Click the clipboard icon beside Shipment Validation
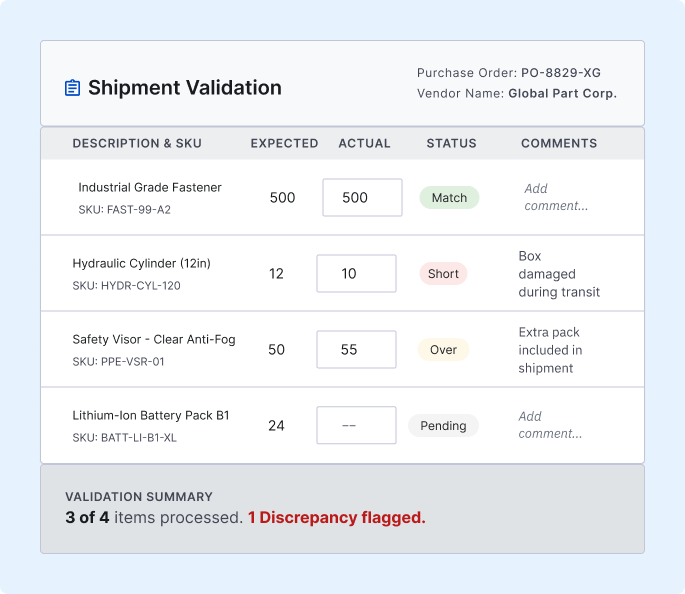The height and width of the screenshot is (594, 685). tap(72, 88)
